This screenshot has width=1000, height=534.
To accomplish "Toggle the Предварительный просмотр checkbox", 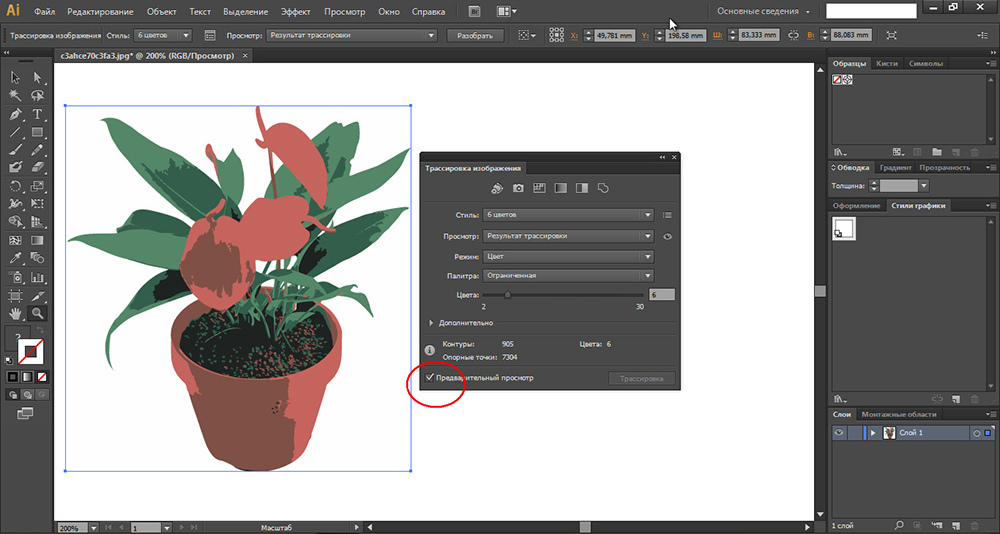I will pos(430,378).
